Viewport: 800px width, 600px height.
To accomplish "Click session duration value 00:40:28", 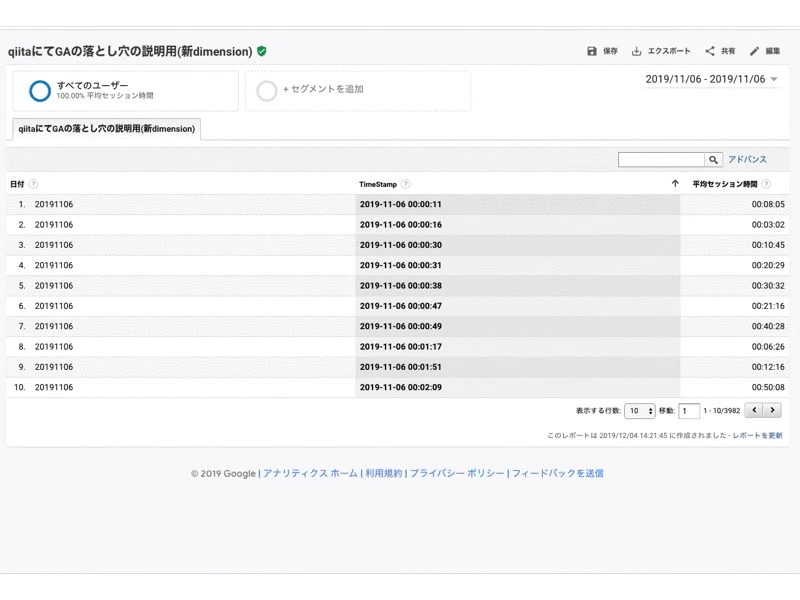I will pos(768,326).
